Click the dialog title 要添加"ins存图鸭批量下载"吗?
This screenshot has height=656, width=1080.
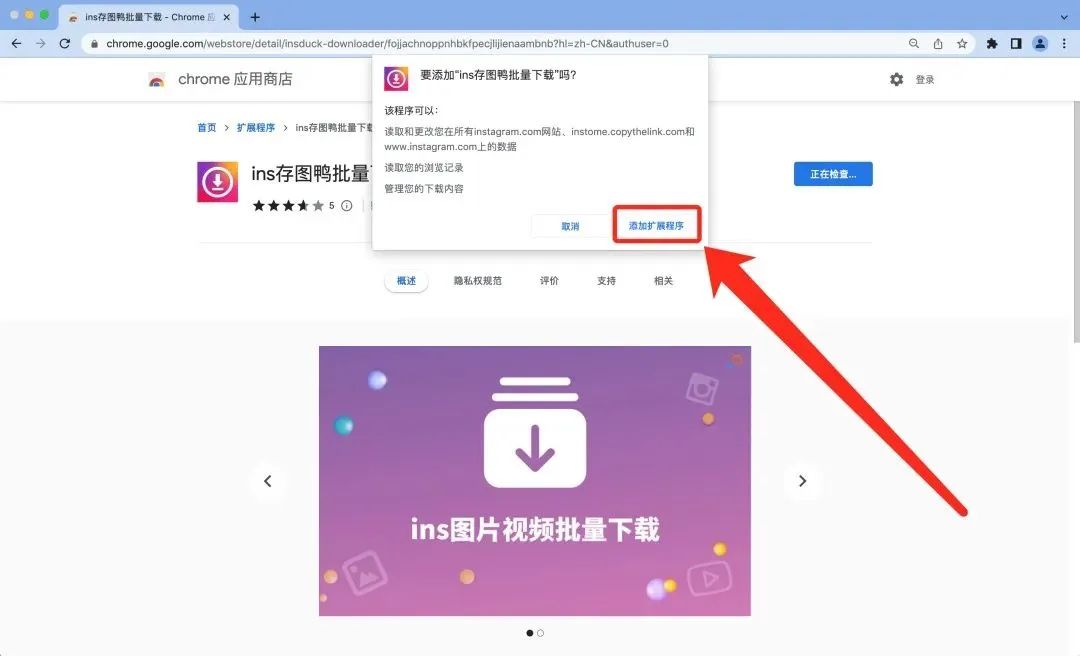point(498,75)
